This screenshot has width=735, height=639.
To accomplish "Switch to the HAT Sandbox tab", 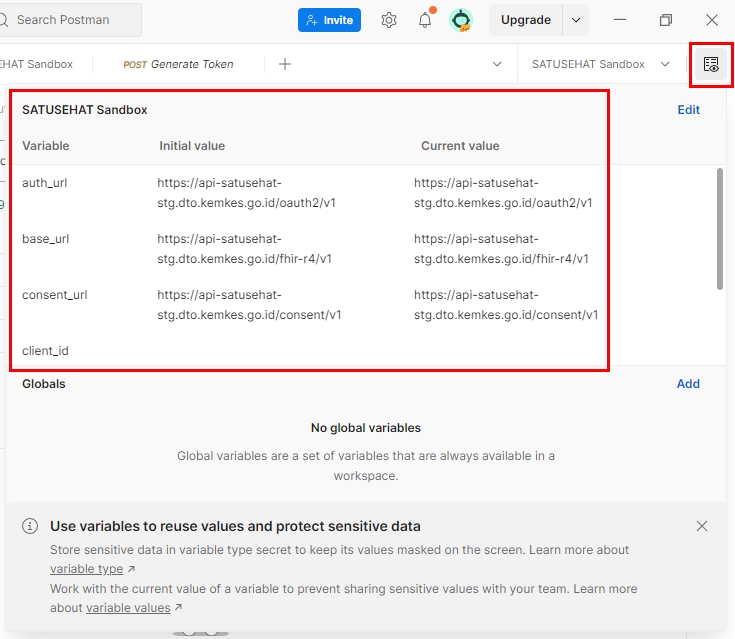I will tap(37, 64).
